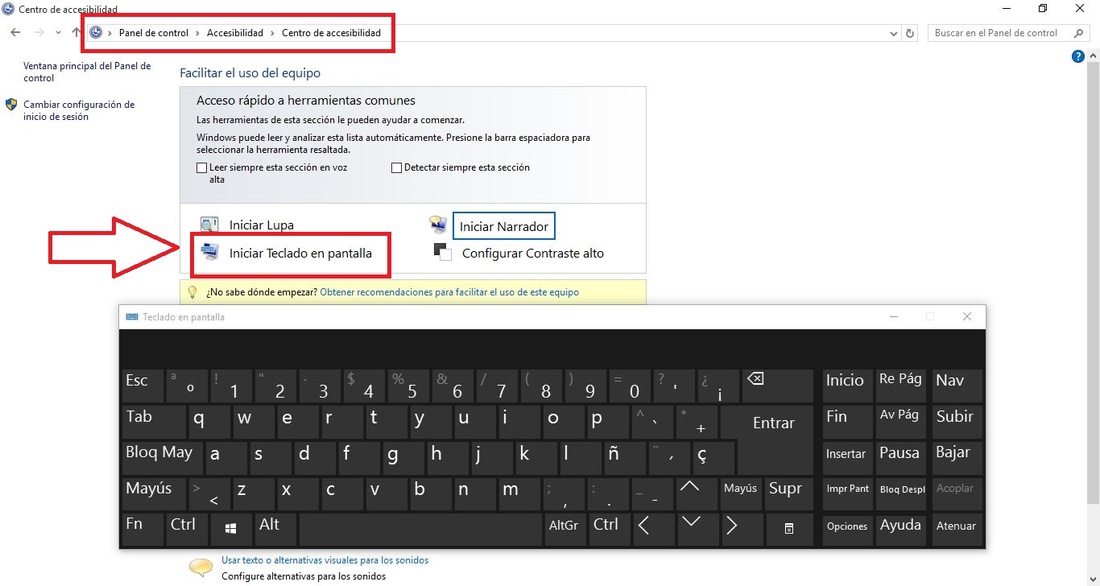
Task: Toggle the AltGr key
Action: pos(565,528)
